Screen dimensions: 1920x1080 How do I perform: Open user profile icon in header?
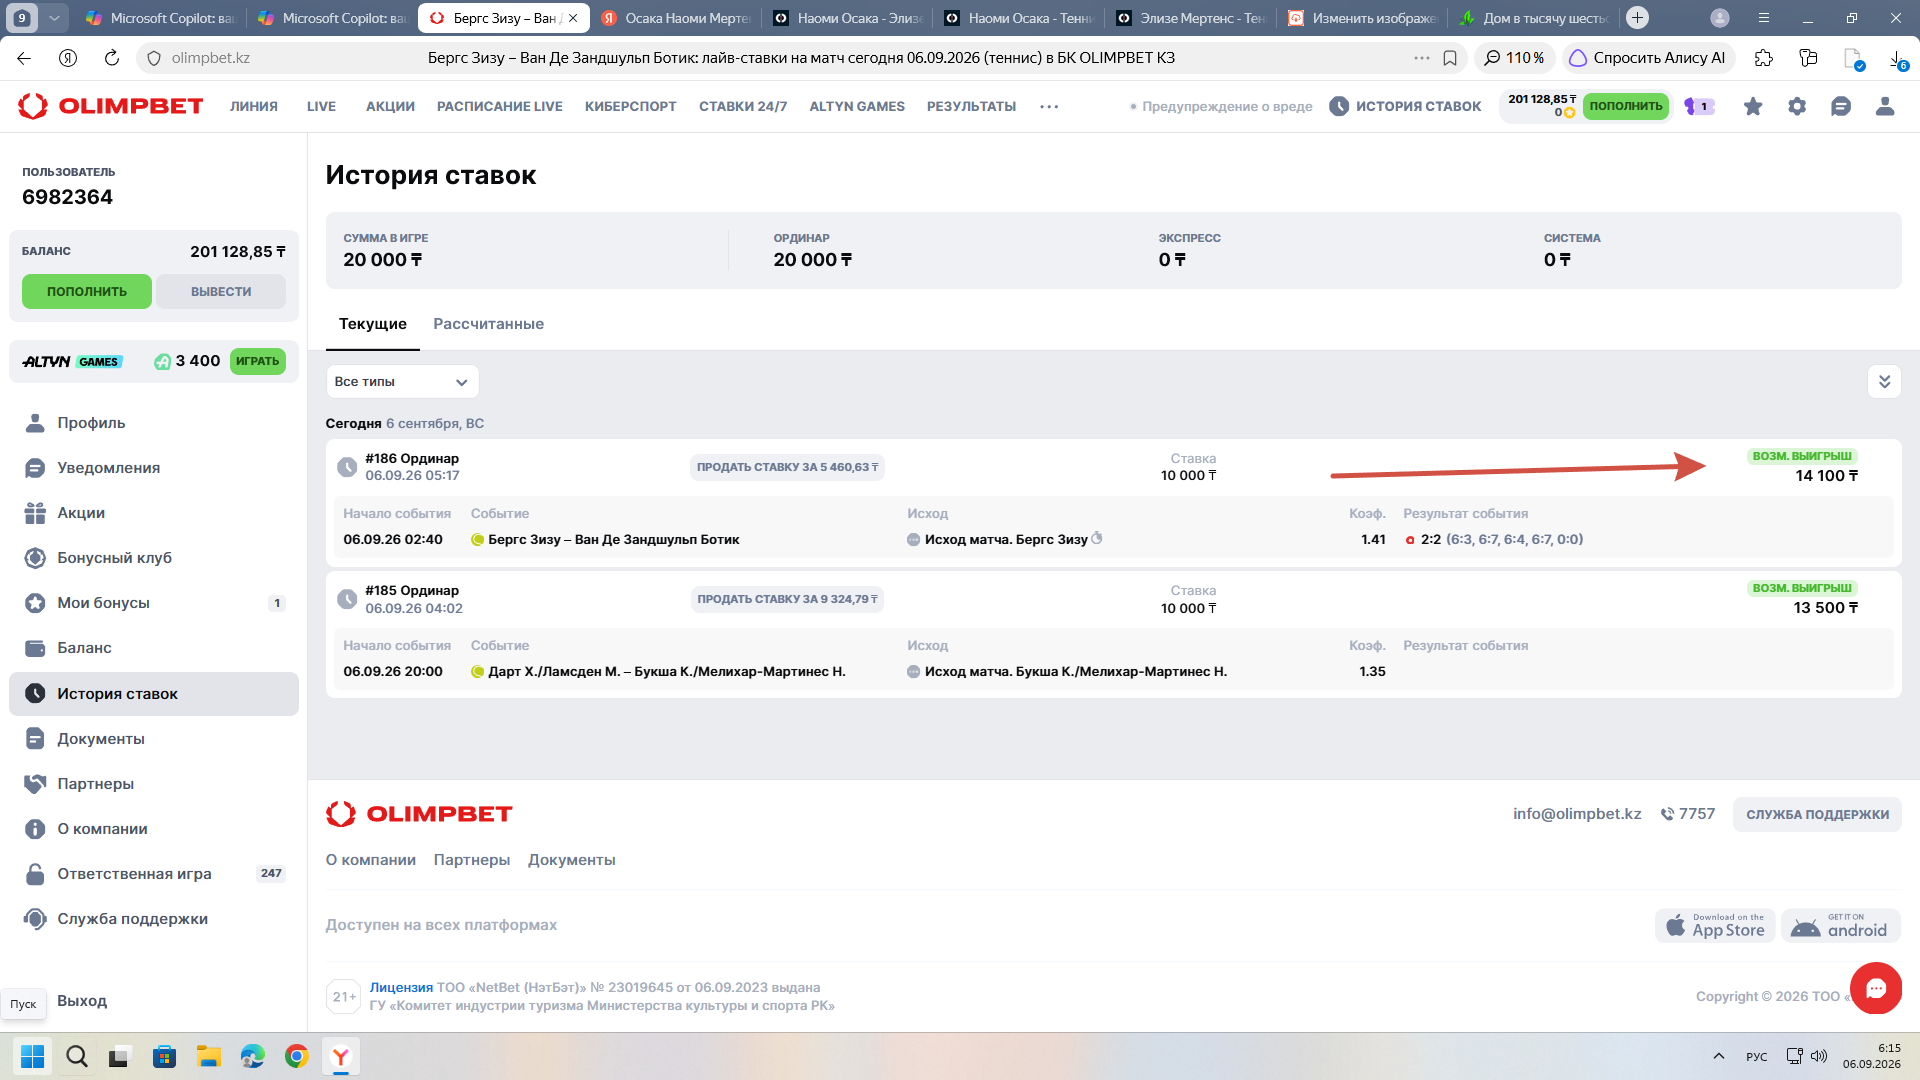coord(1885,106)
